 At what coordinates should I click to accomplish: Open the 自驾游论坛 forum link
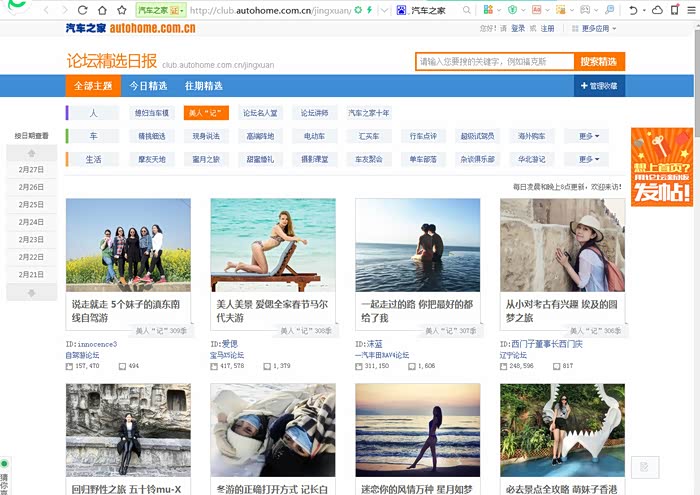pos(83,355)
